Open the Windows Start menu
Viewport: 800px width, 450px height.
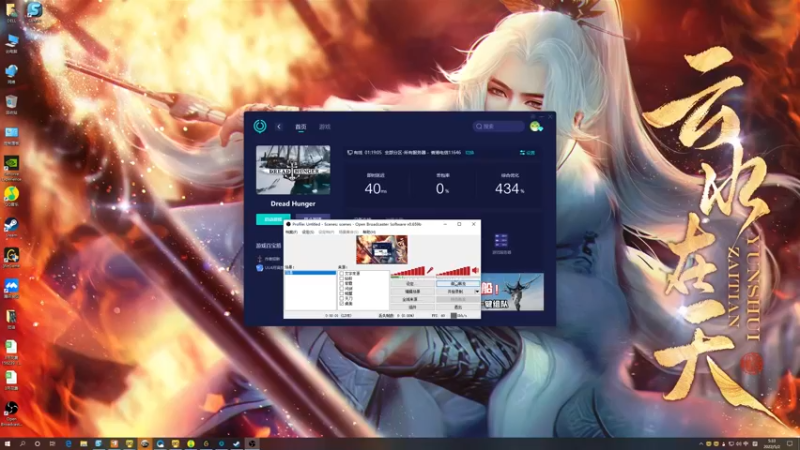coord(7,444)
